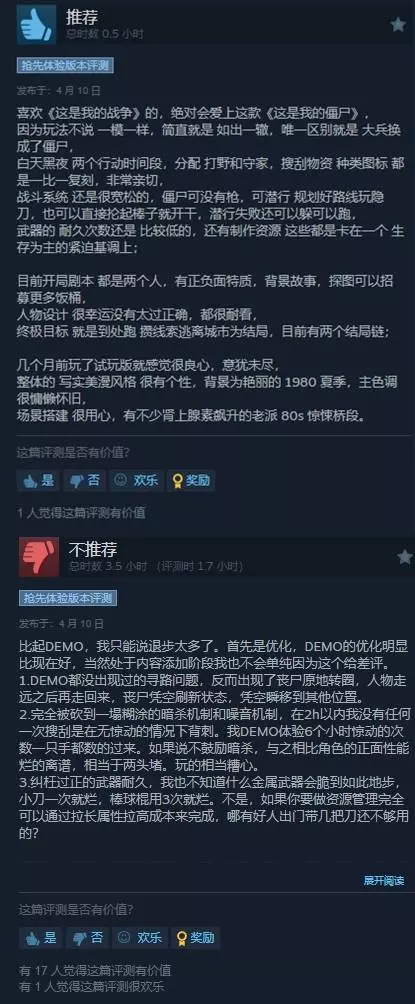This screenshot has width=415, height=1004.
Task: Click the second 抢先体验版本评测 tag
Action: point(68,598)
